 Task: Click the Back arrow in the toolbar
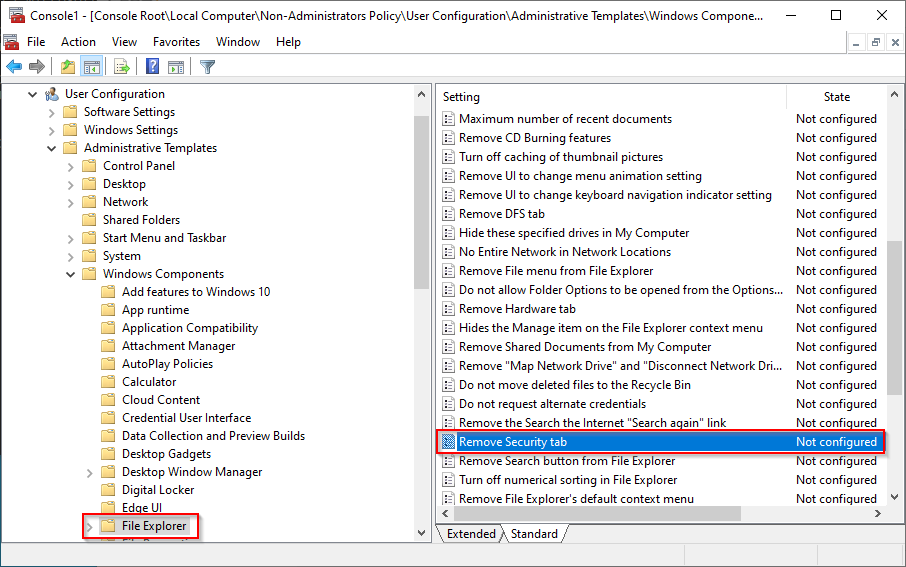coord(14,67)
